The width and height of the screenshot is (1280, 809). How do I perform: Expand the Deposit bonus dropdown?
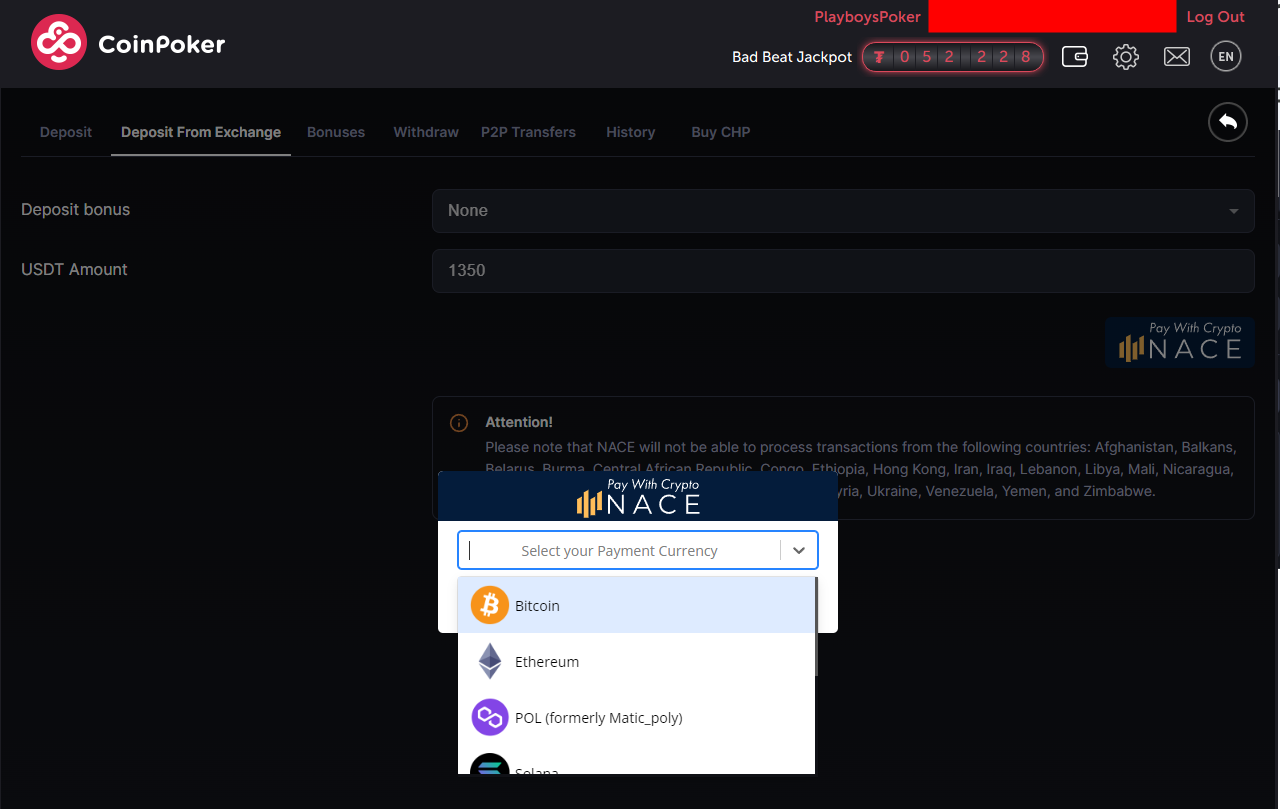843,211
